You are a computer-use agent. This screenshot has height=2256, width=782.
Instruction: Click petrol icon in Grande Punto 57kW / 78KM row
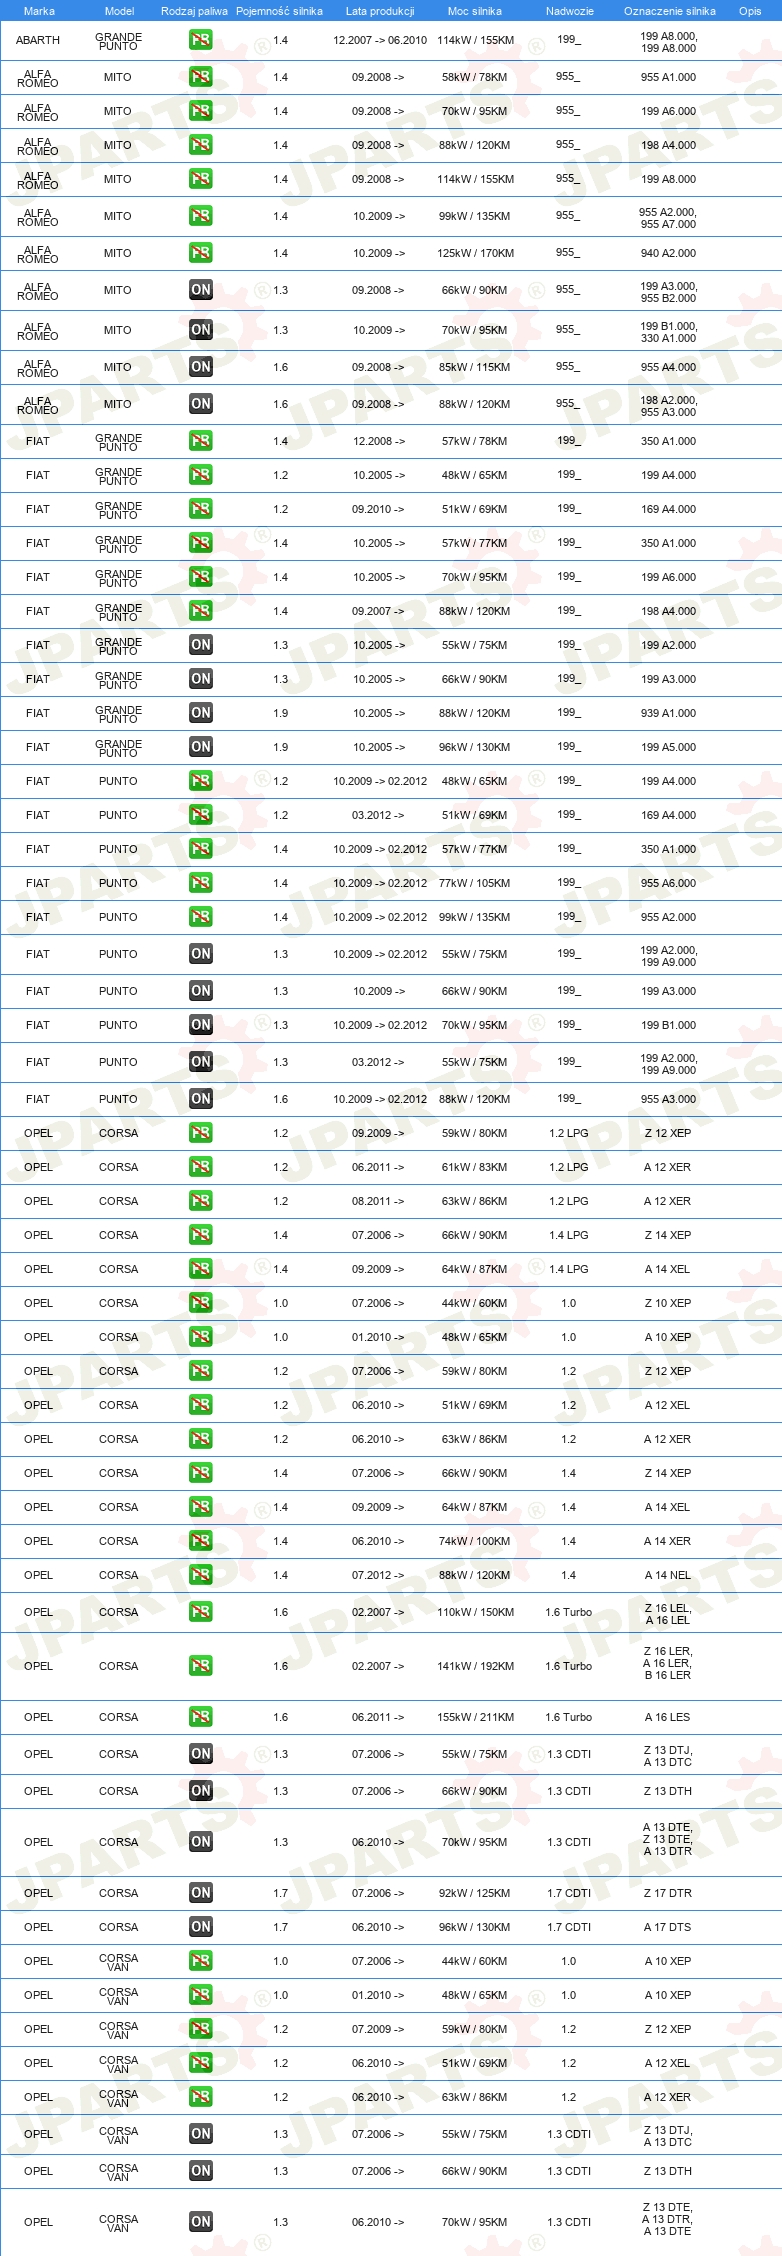click(201, 441)
